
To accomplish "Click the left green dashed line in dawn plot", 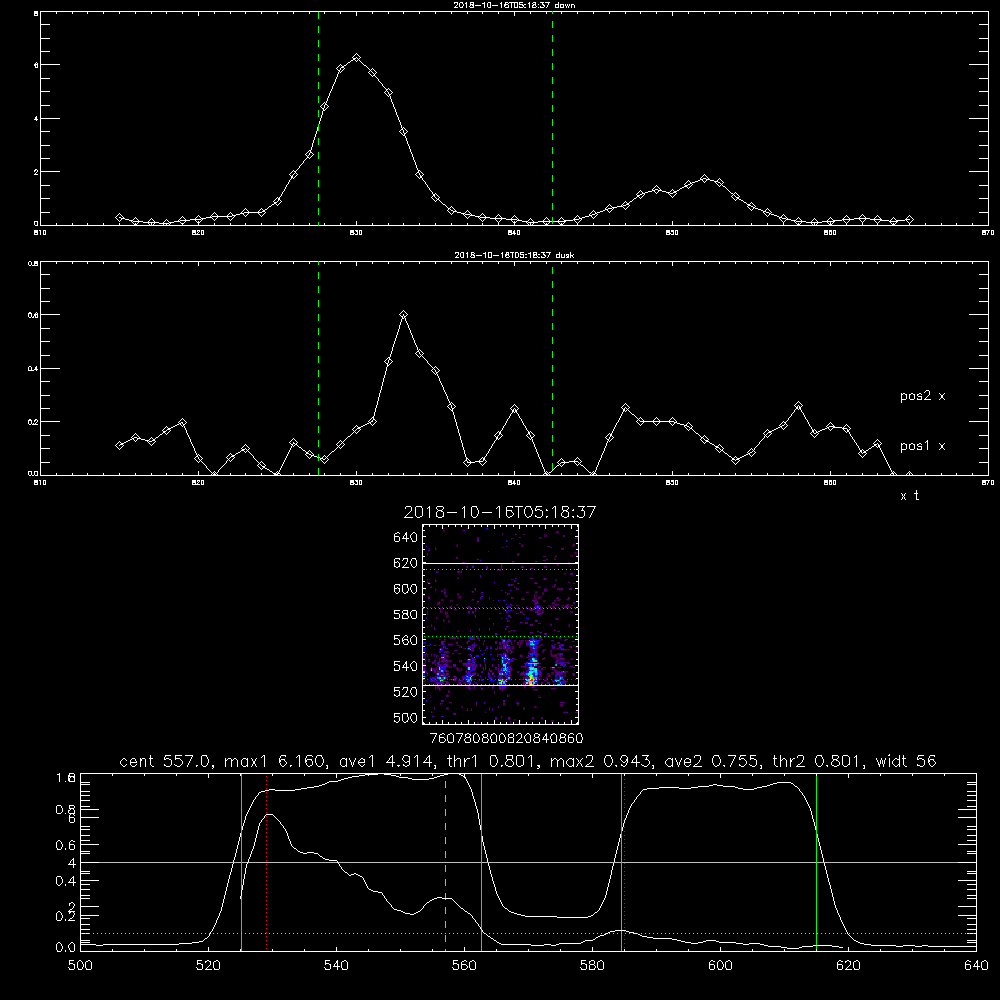I will (318, 118).
